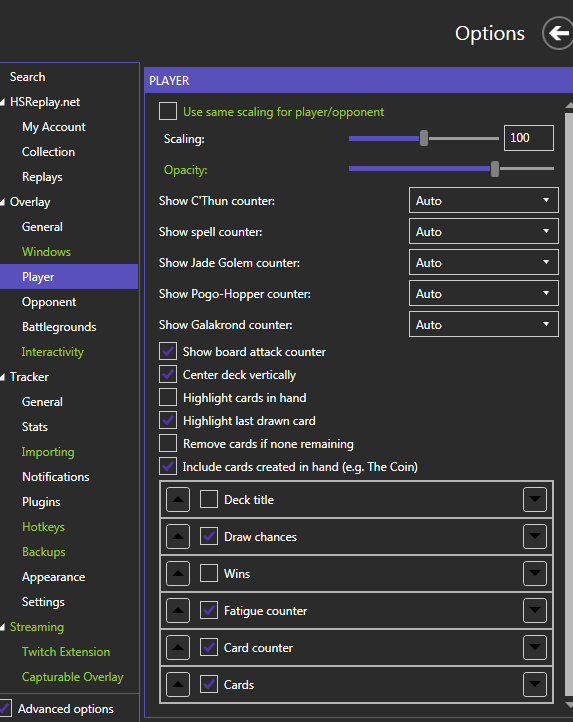Open Interactivity settings
Viewport: 573px width, 722px height.
tap(53, 352)
